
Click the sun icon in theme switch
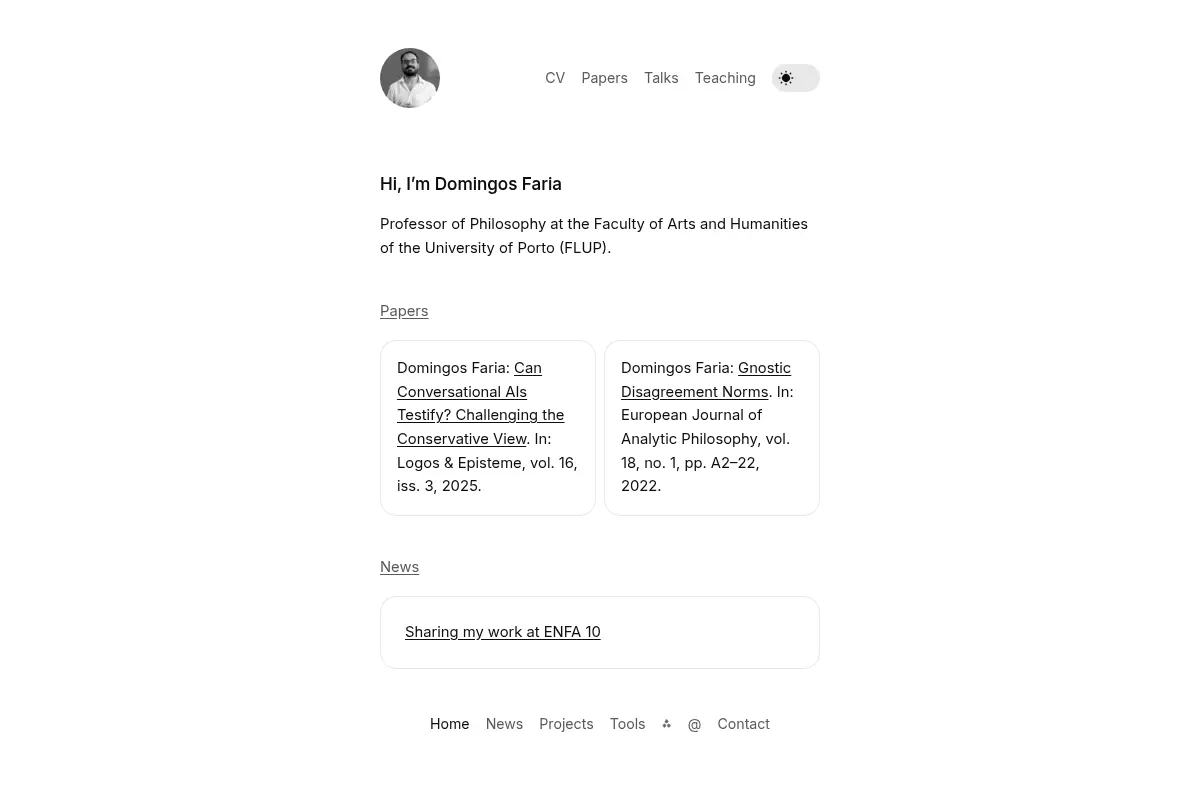coord(786,78)
